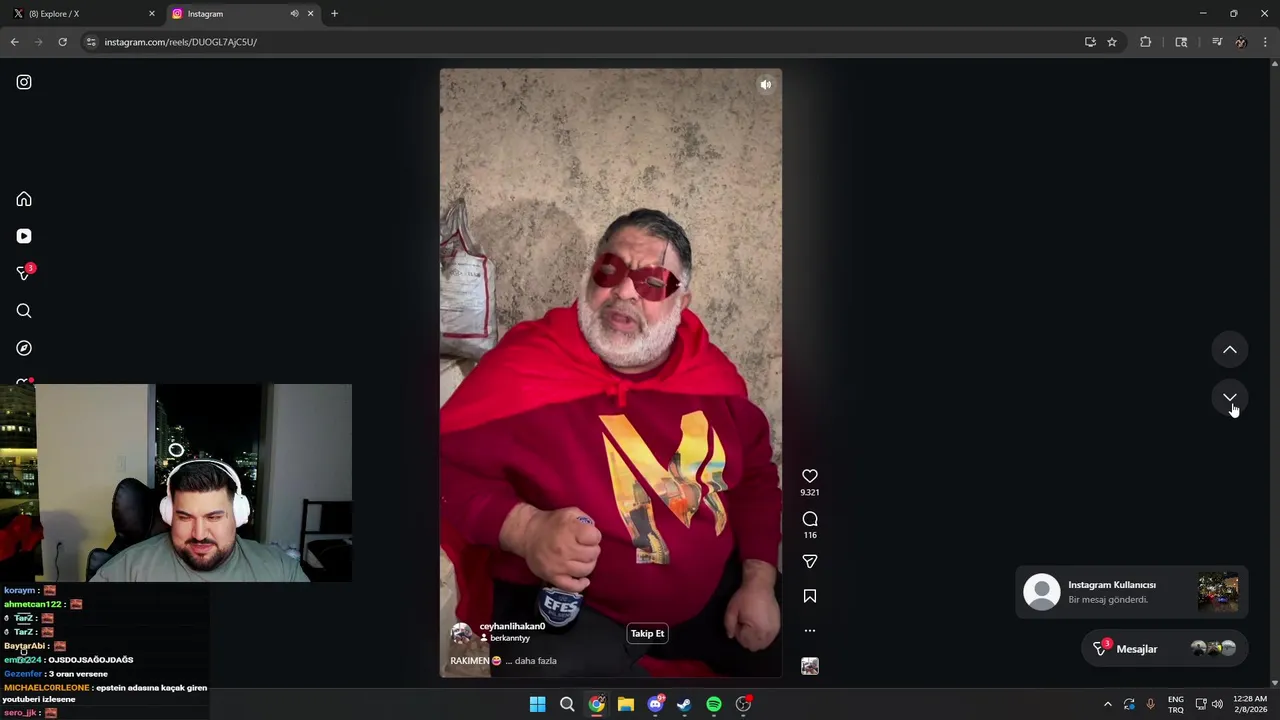Save the reel with bookmark icon
The image size is (1280, 720).
click(x=810, y=596)
